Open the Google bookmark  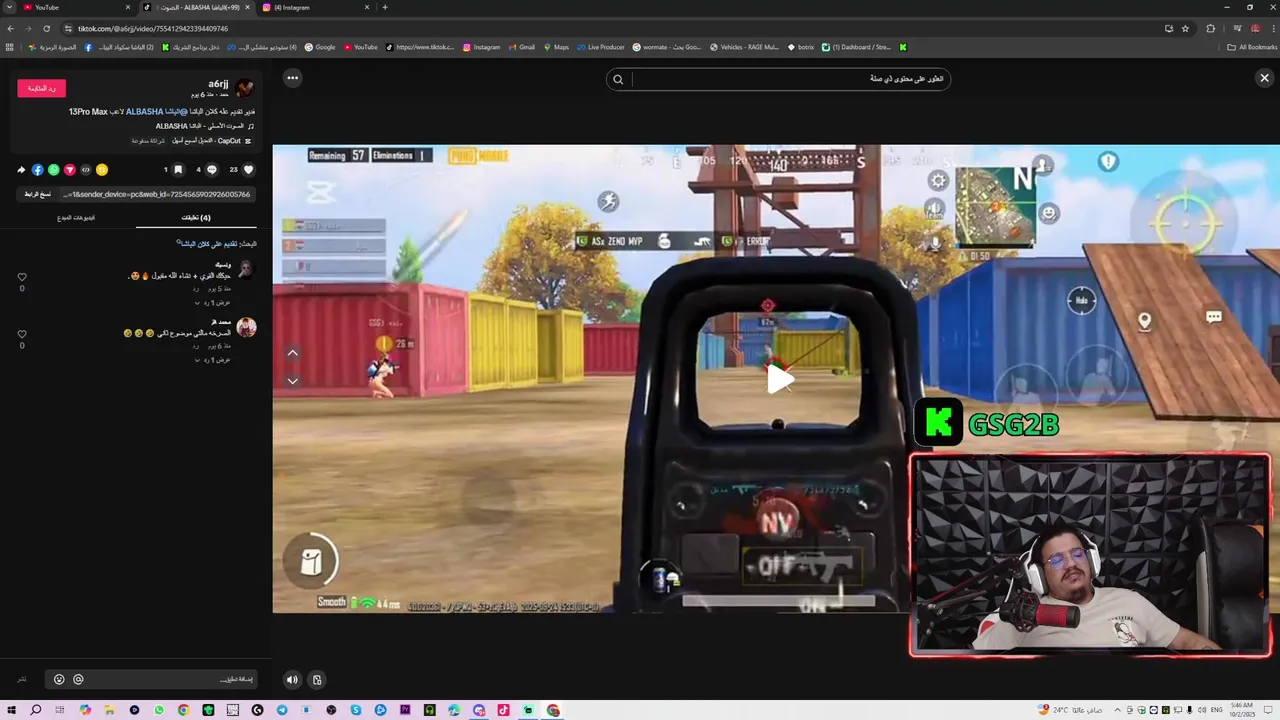[320, 47]
